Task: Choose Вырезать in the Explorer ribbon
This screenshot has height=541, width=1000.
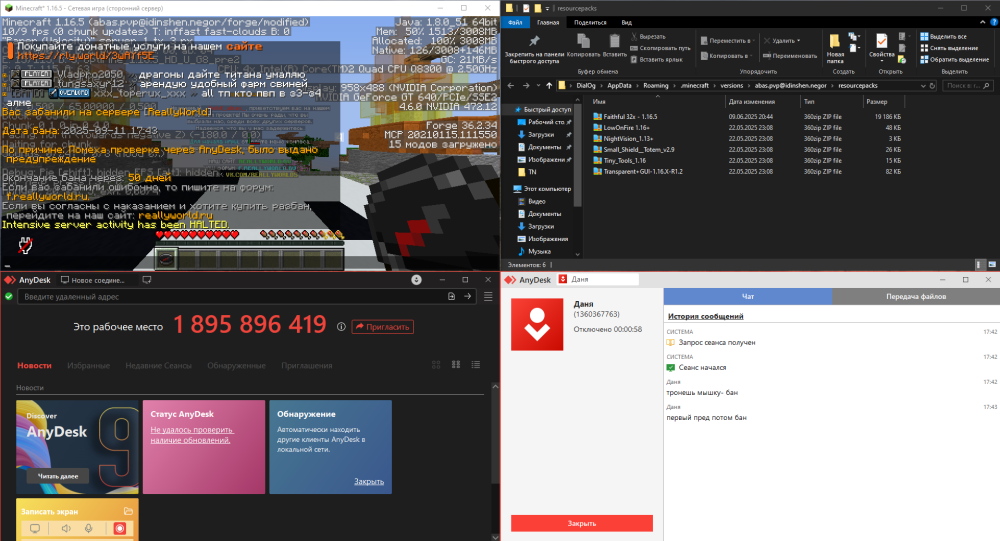Action: [648, 36]
